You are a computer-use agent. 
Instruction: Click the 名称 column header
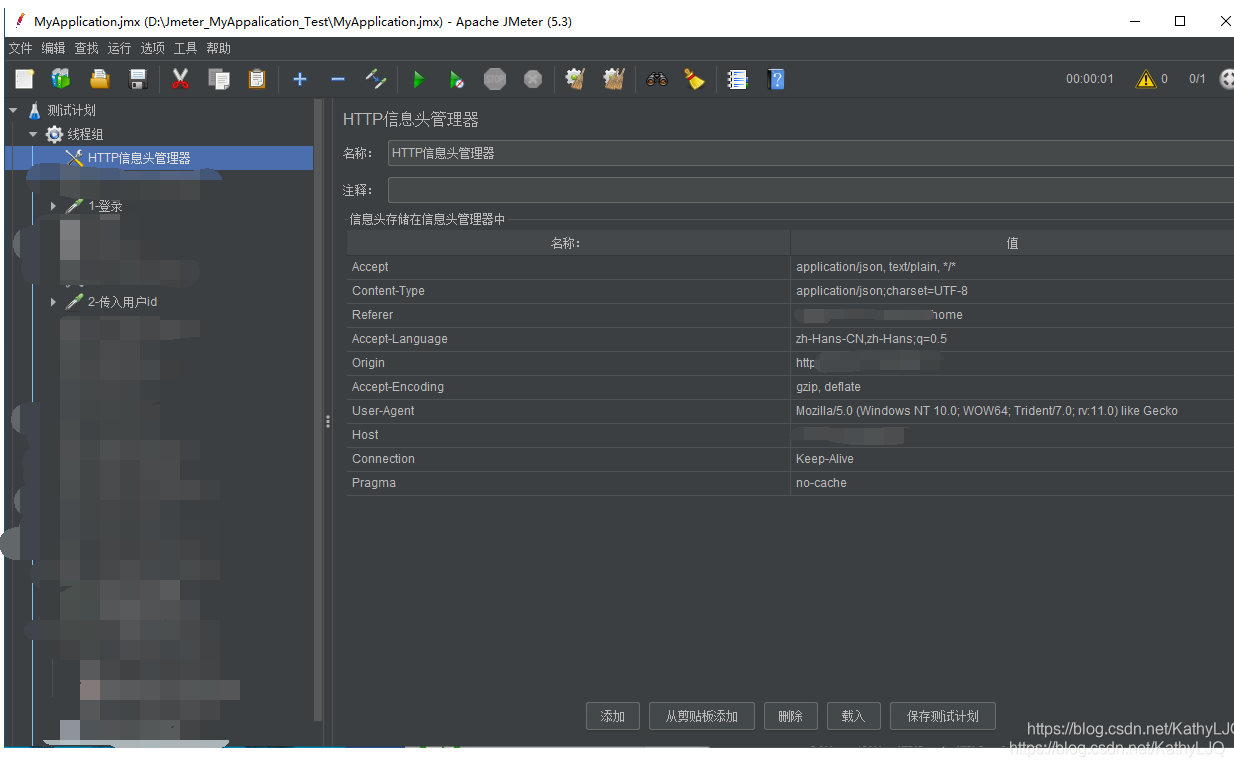568,243
